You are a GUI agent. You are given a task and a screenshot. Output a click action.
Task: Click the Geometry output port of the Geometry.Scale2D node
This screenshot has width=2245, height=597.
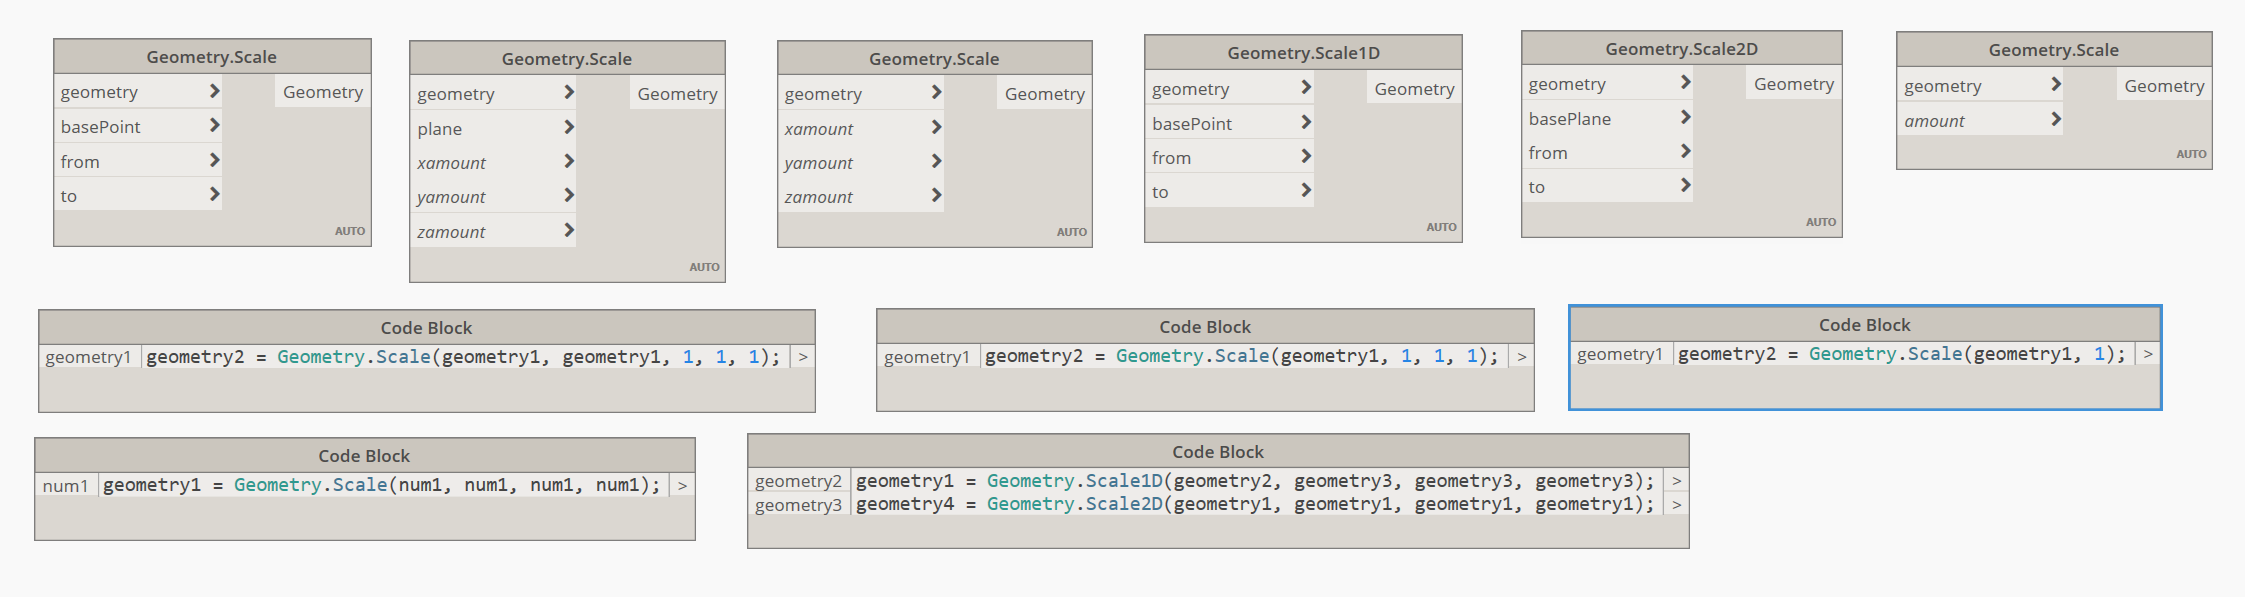pyautogui.click(x=1793, y=85)
